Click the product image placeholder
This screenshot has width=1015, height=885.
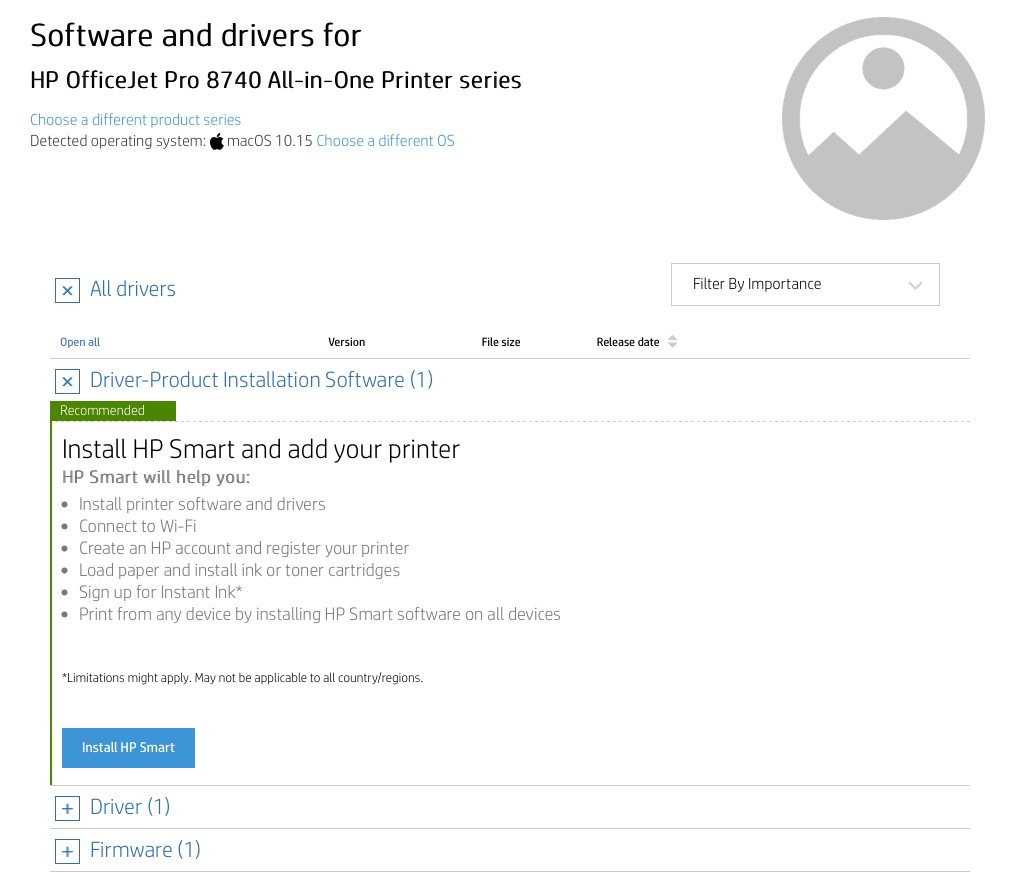(x=883, y=118)
